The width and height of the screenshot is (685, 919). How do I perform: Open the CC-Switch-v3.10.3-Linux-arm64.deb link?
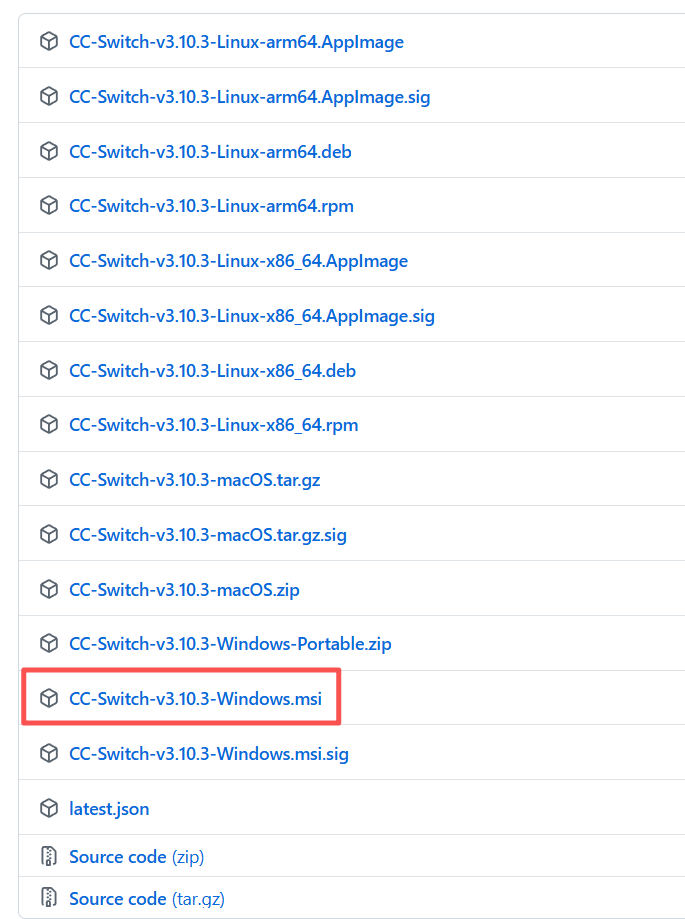(x=210, y=152)
